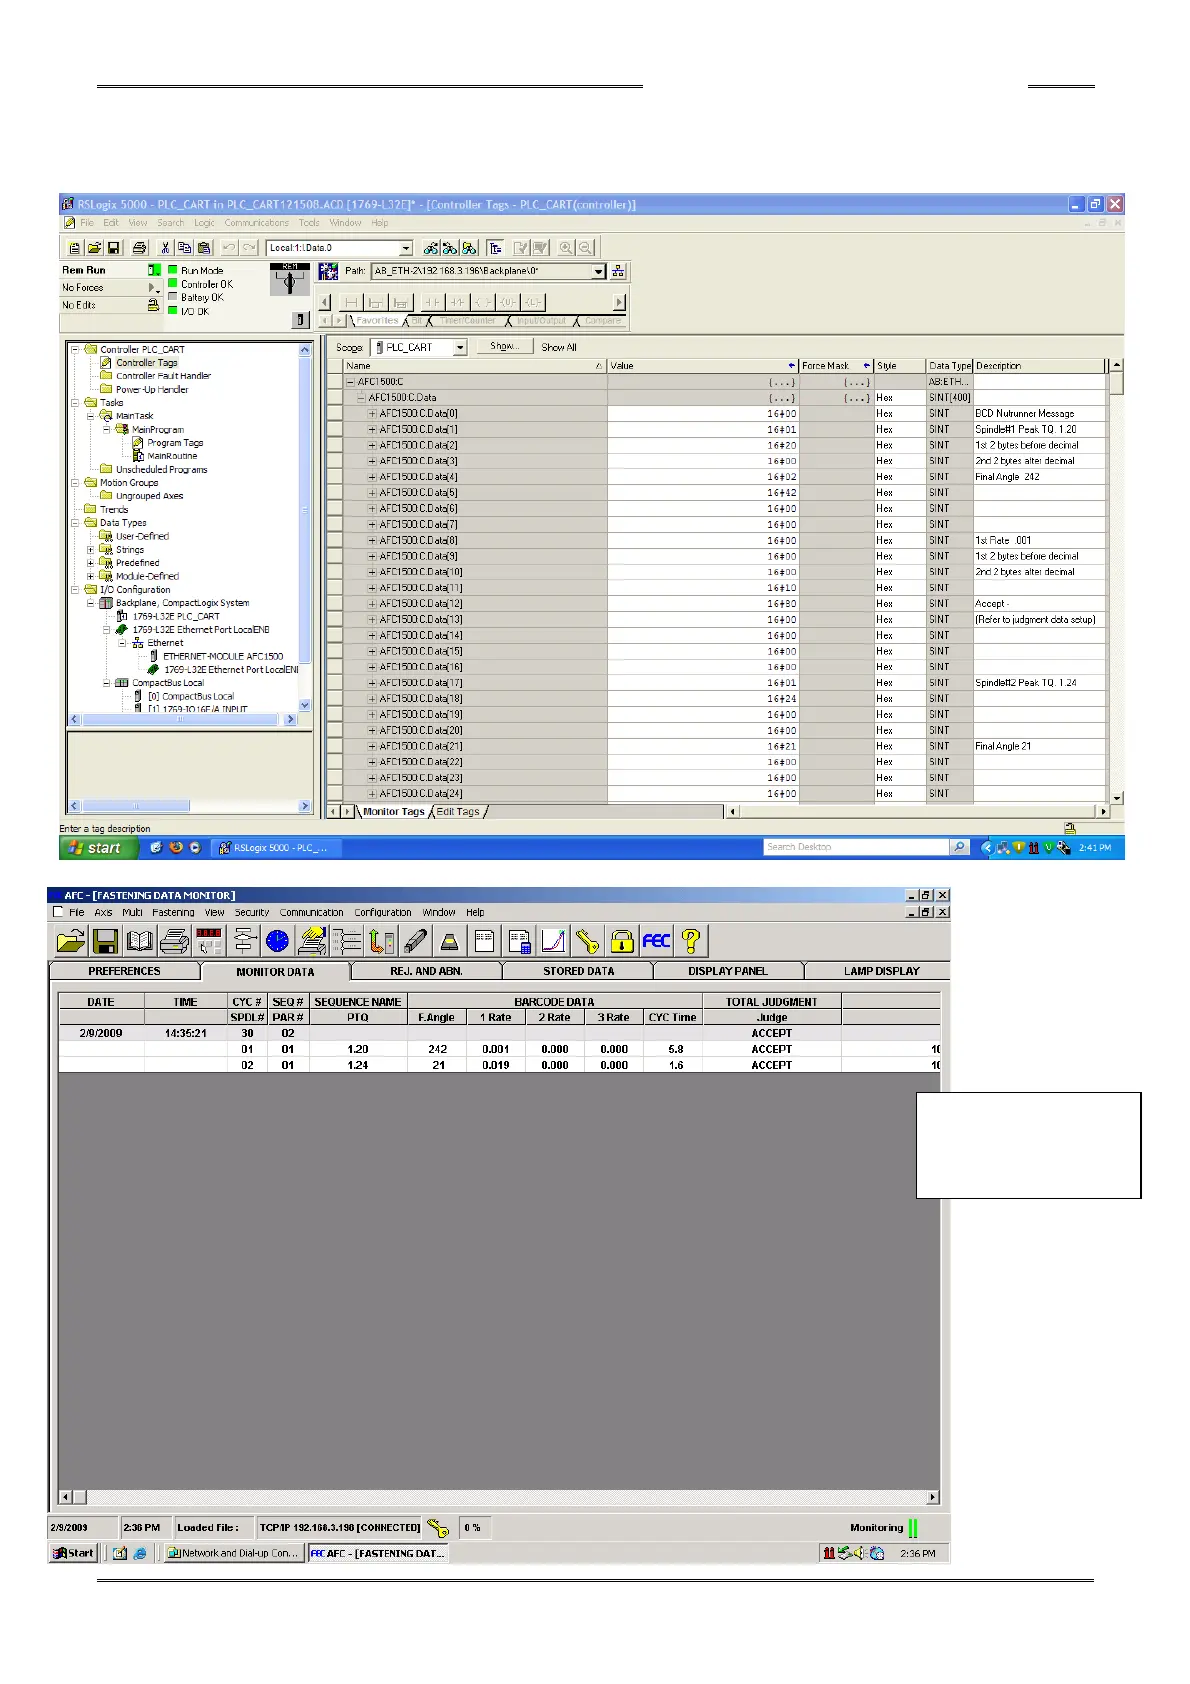The height and width of the screenshot is (1684, 1190).
Task: Expand the AFC1500:C.Data[12] tag
Action: (372, 603)
